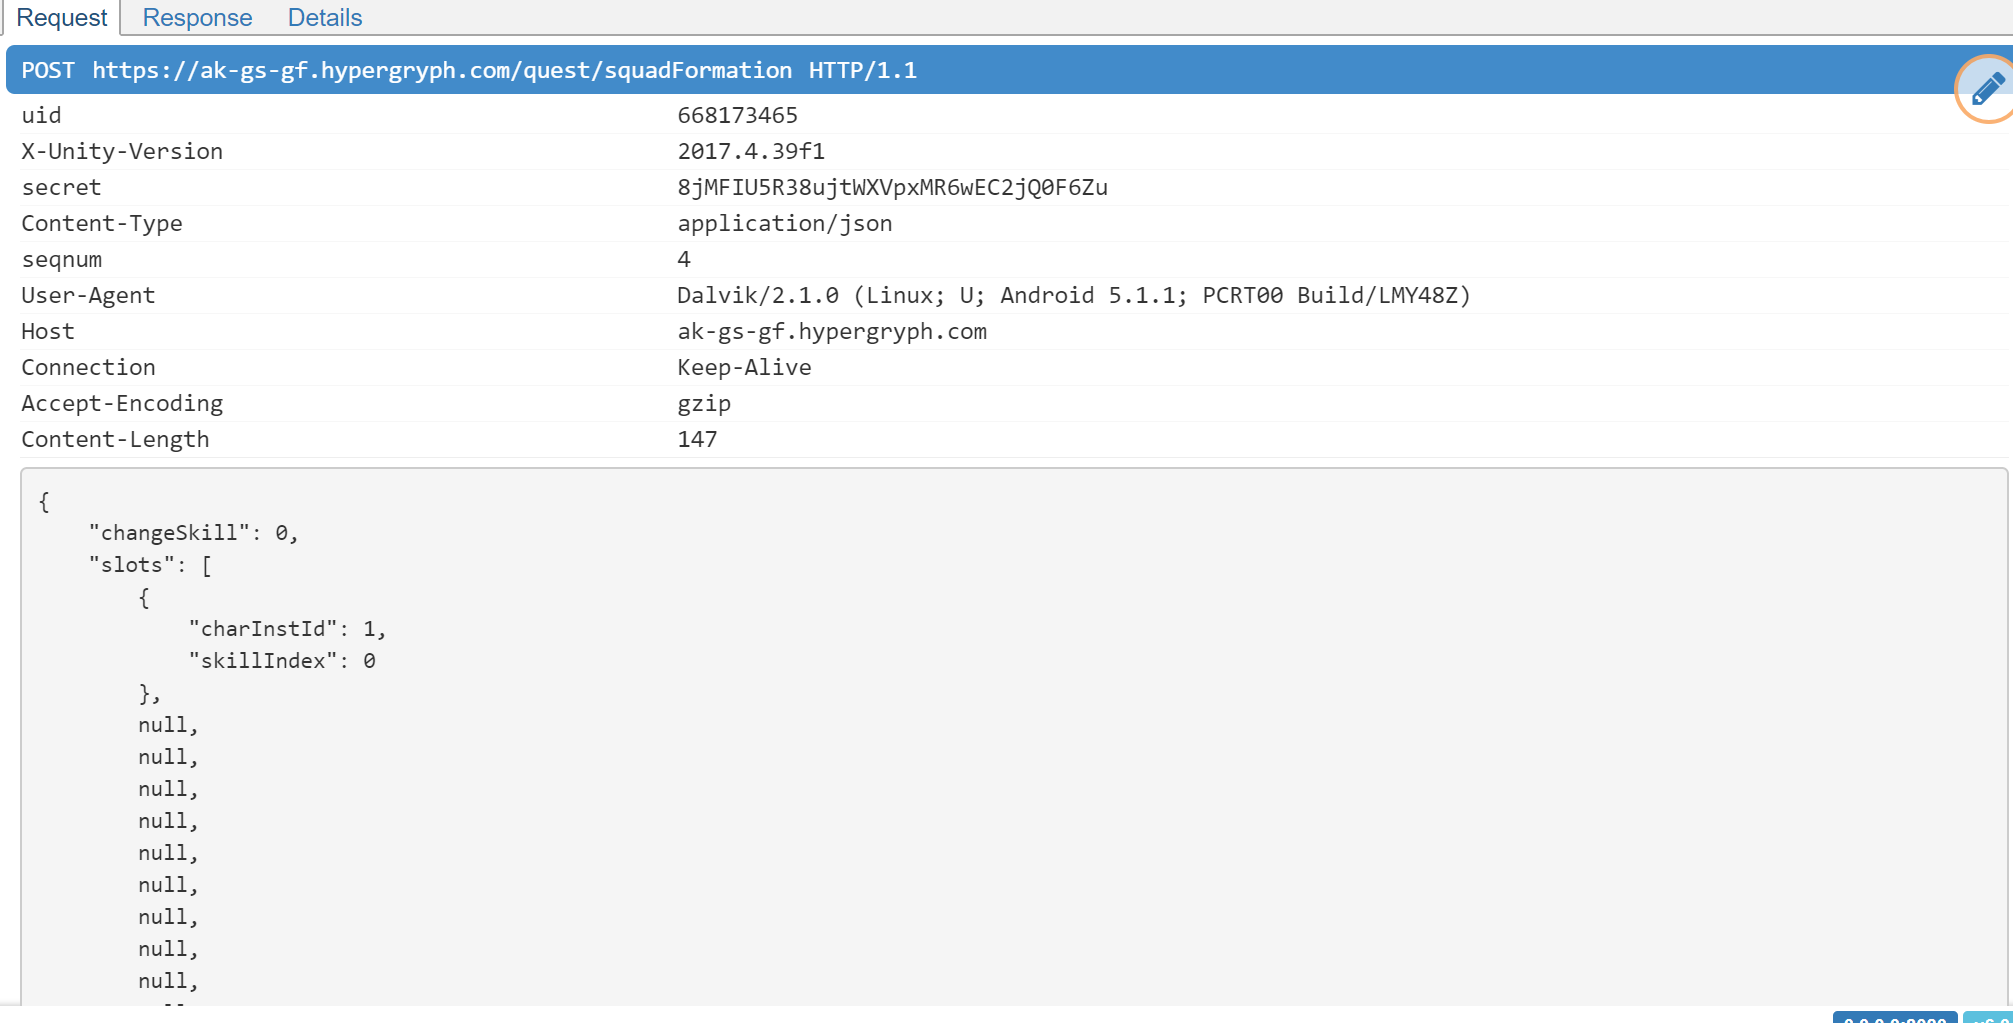Open the Details tab
The height and width of the screenshot is (1023, 2013).
(324, 17)
